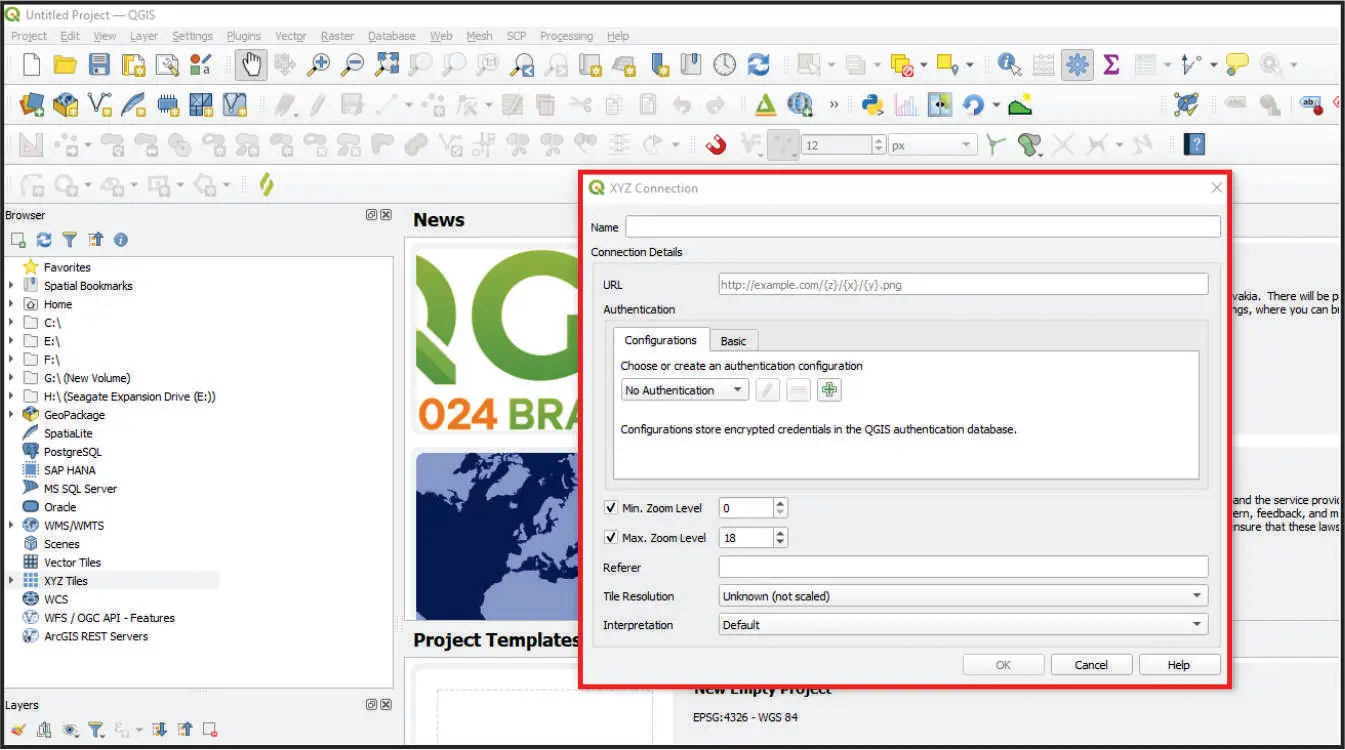This screenshot has height=750, width=1345.
Task: Uncheck the Max. Zoom Level checkbox
Action: [x=611, y=537]
